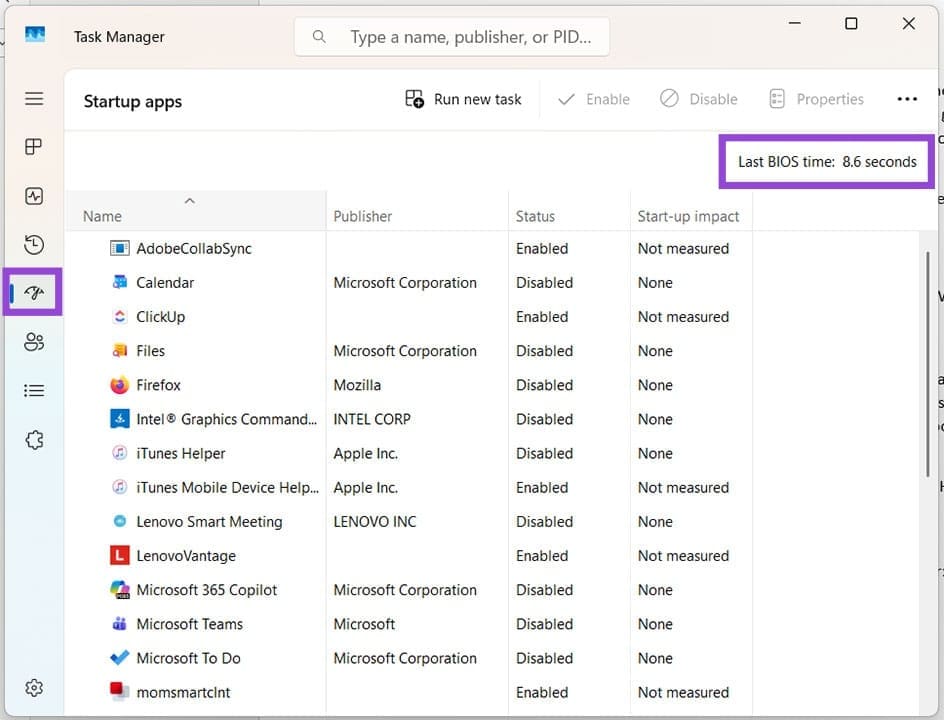Click Enabled status in ClickUp row

[x=542, y=317]
